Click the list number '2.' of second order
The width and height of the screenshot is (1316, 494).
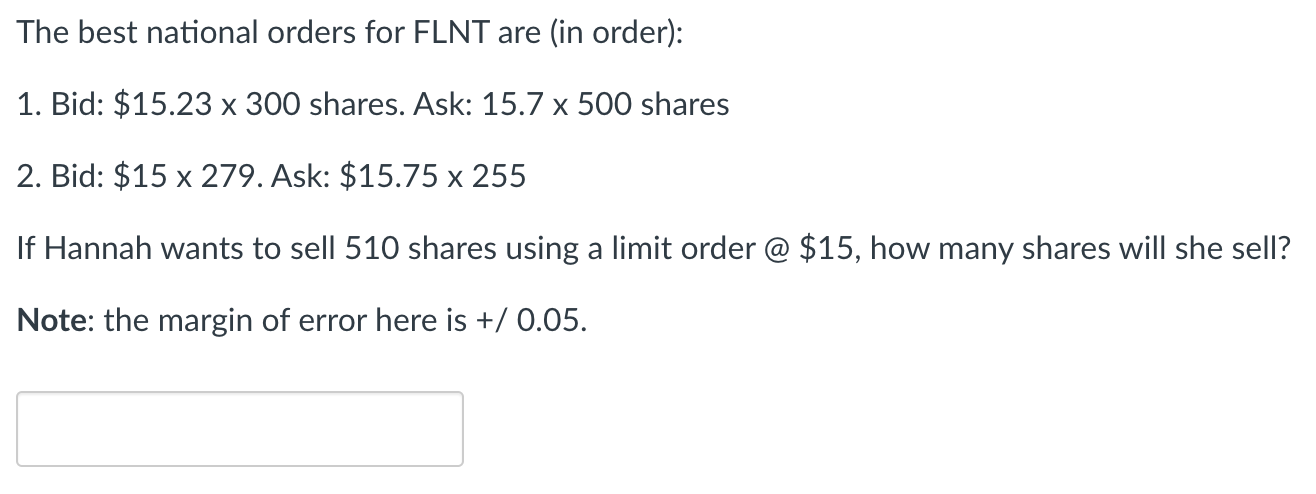pyautogui.click(x=29, y=177)
